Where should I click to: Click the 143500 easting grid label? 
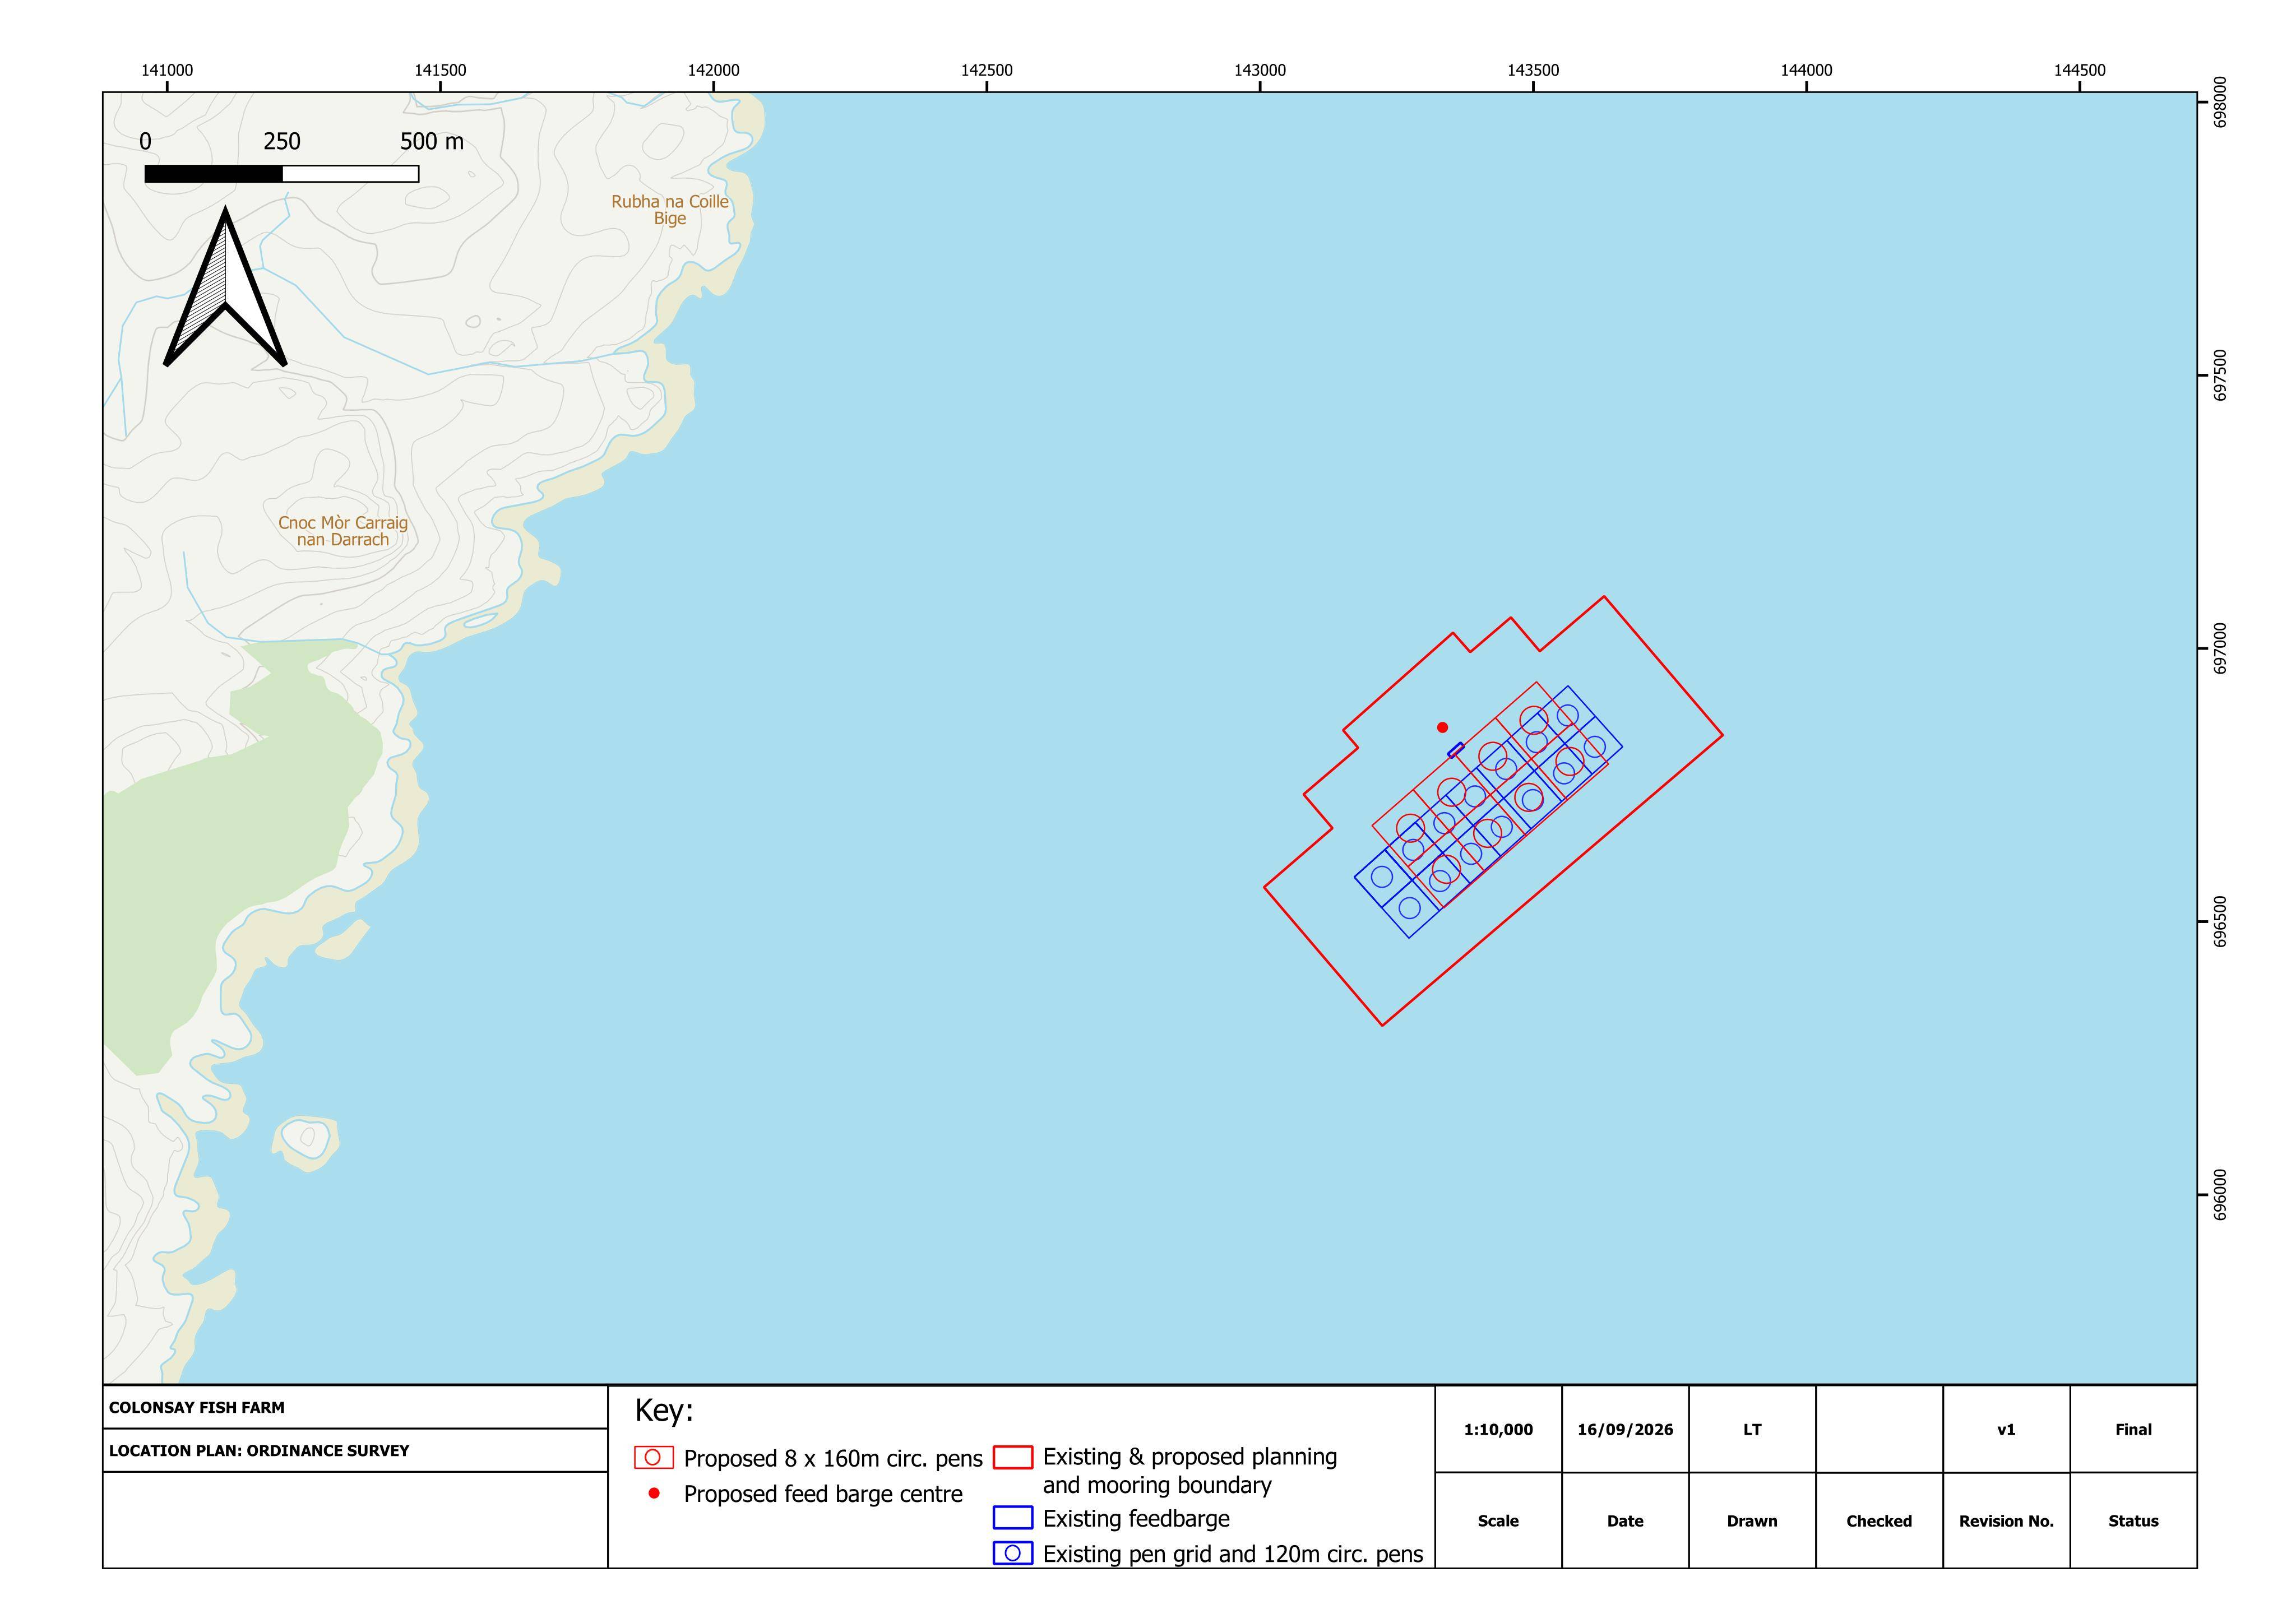[1533, 70]
